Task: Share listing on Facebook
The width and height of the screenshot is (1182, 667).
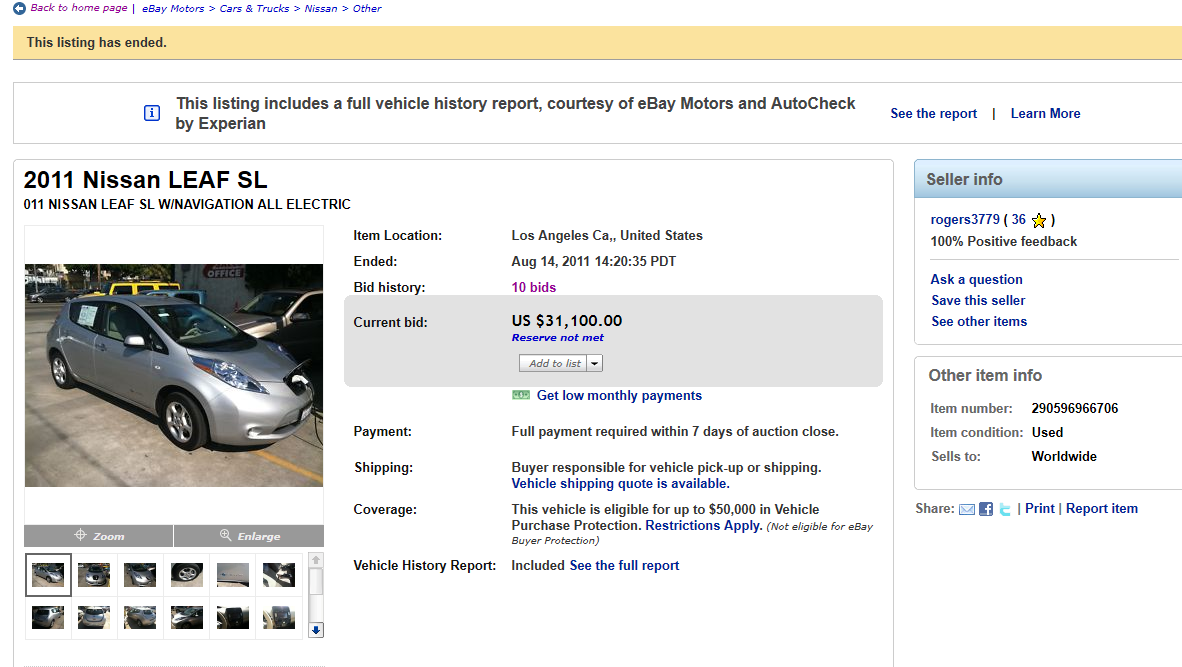Action: (986, 509)
